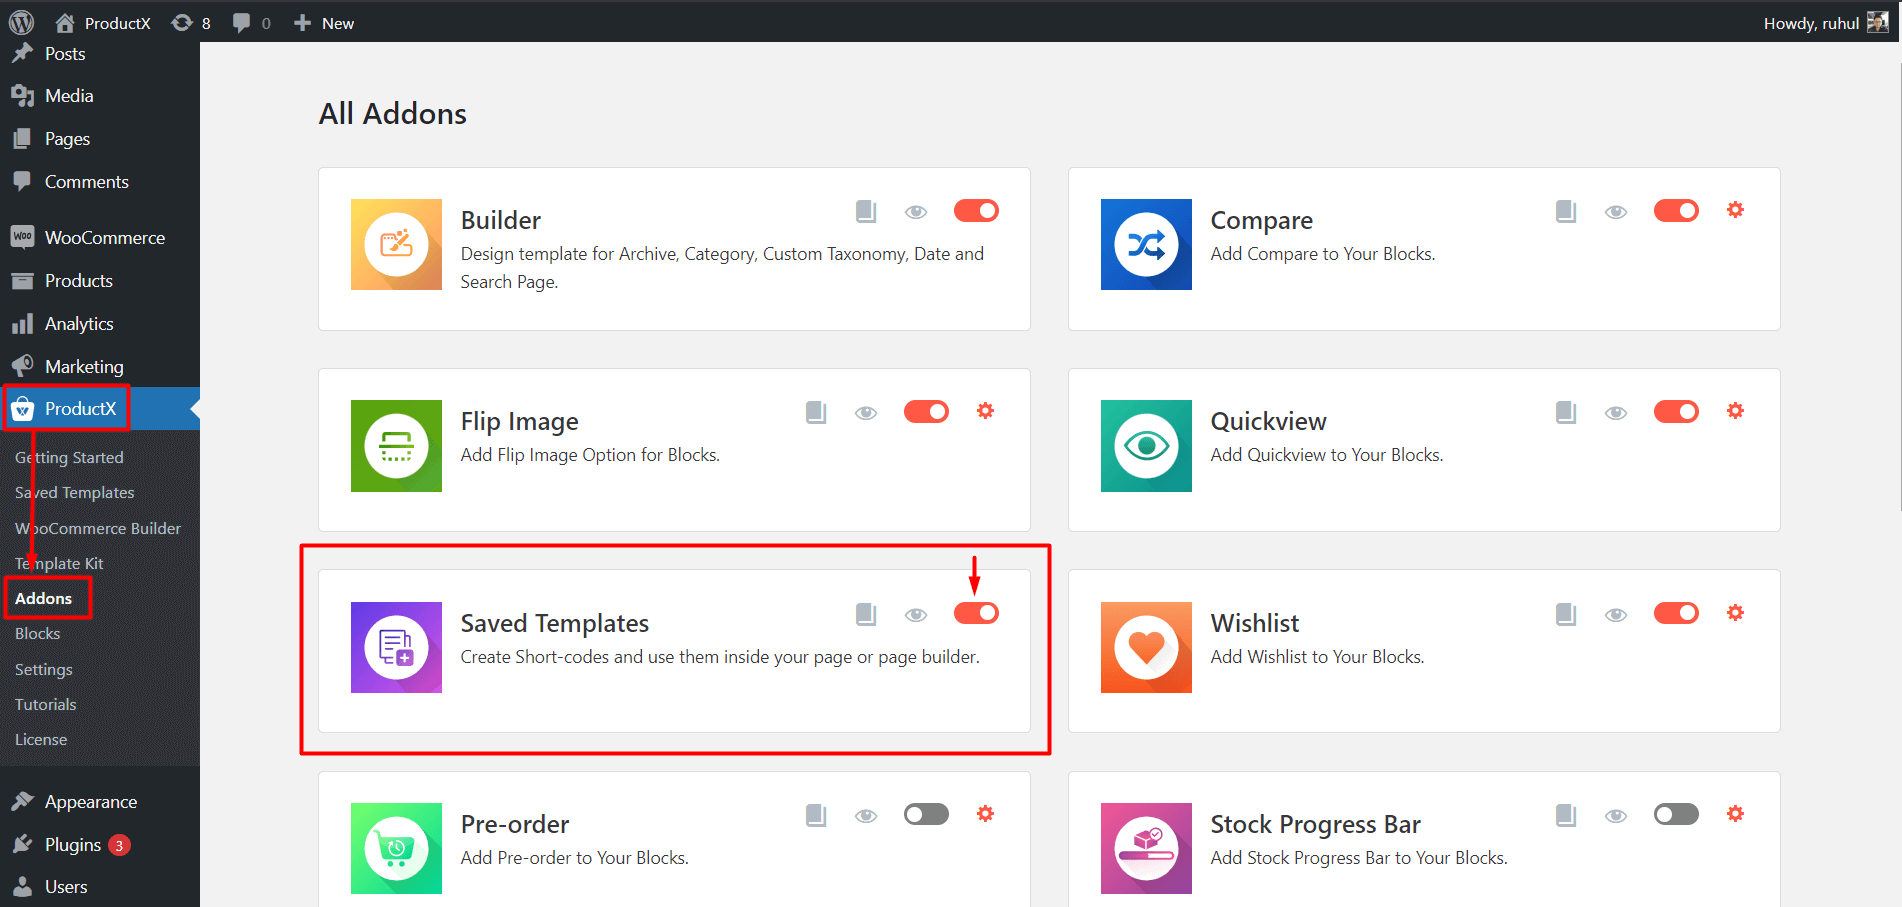This screenshot has height=907, width=1902.
Task: Open WooCommerce sidebar menu
Action: 100,238
